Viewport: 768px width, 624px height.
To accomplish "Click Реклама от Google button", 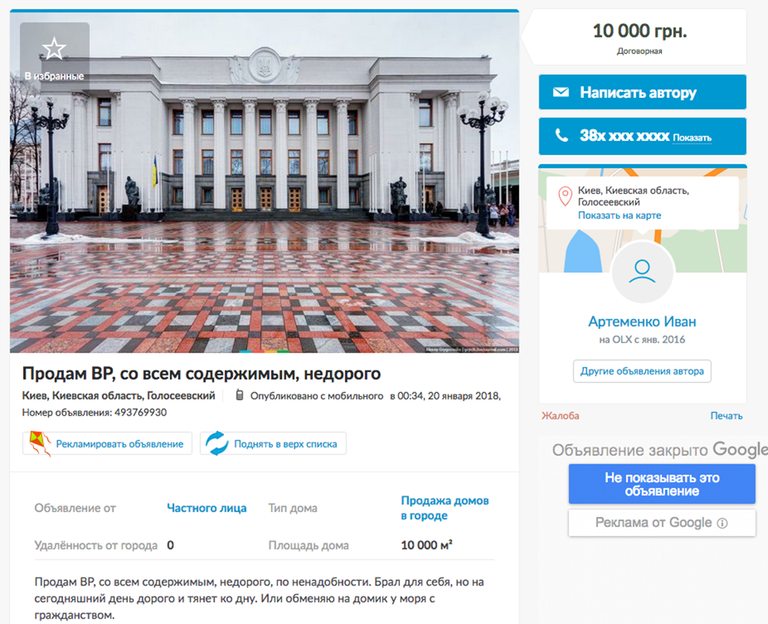I will point(662,523).
